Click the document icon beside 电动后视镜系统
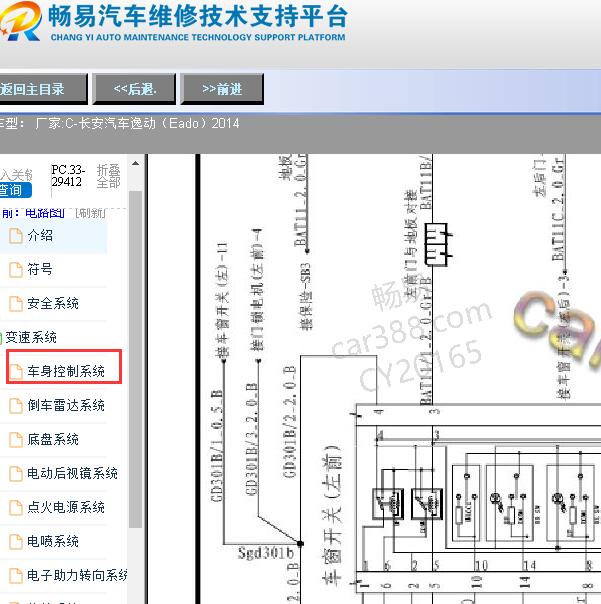Viewport: 601px width, 604px height. (16, 473)
